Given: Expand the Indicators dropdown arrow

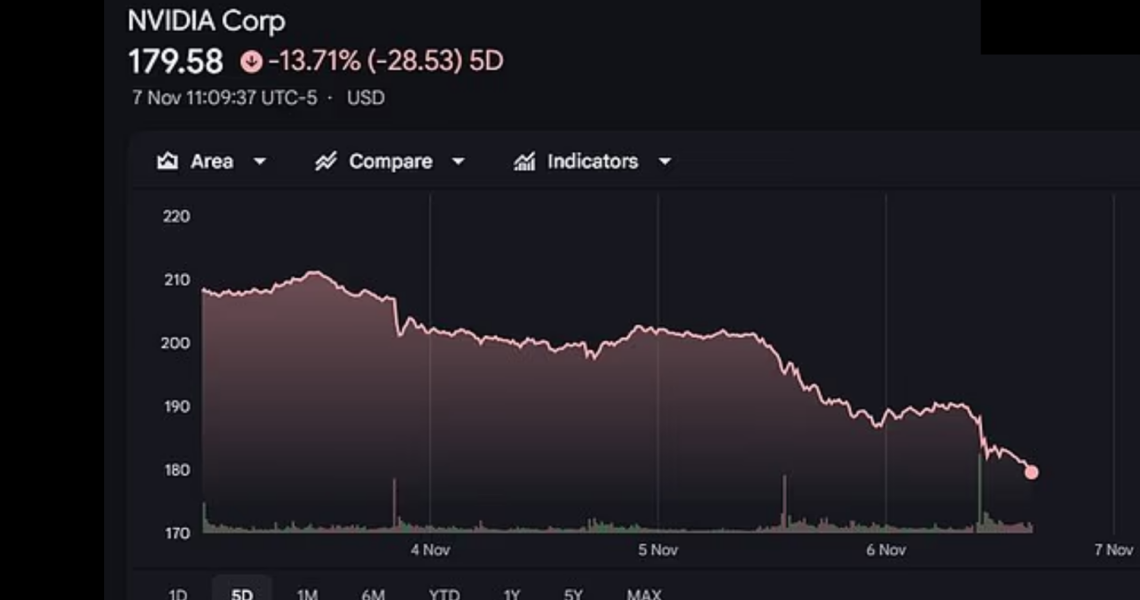Looking at the screenshot, I should pos(665,161).
